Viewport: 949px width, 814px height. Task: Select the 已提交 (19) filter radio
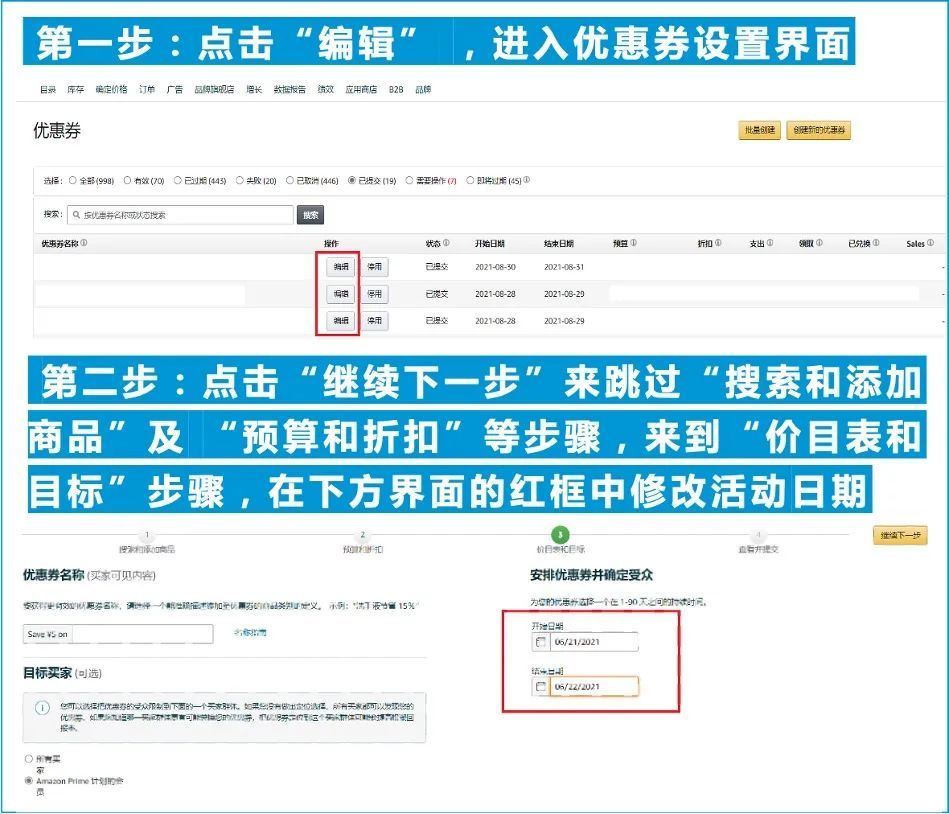[351, 180]
